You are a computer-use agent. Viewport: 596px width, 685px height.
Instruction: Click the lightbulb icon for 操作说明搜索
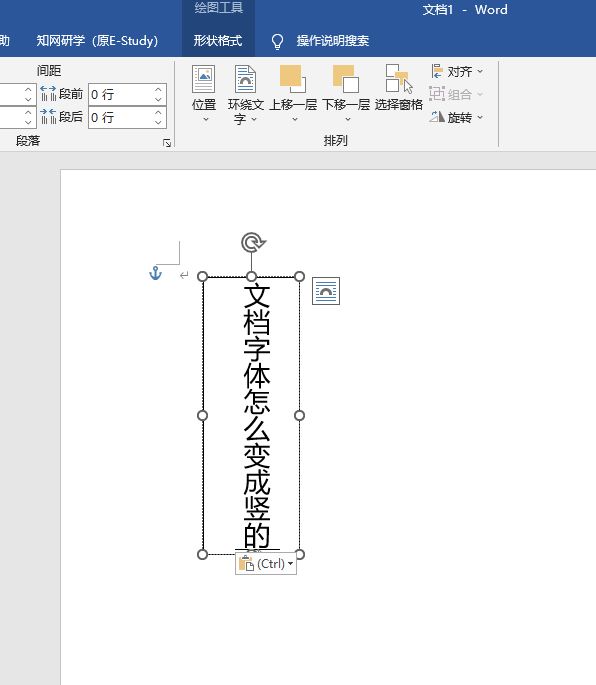pyautogui.click(x=277, y=42)
